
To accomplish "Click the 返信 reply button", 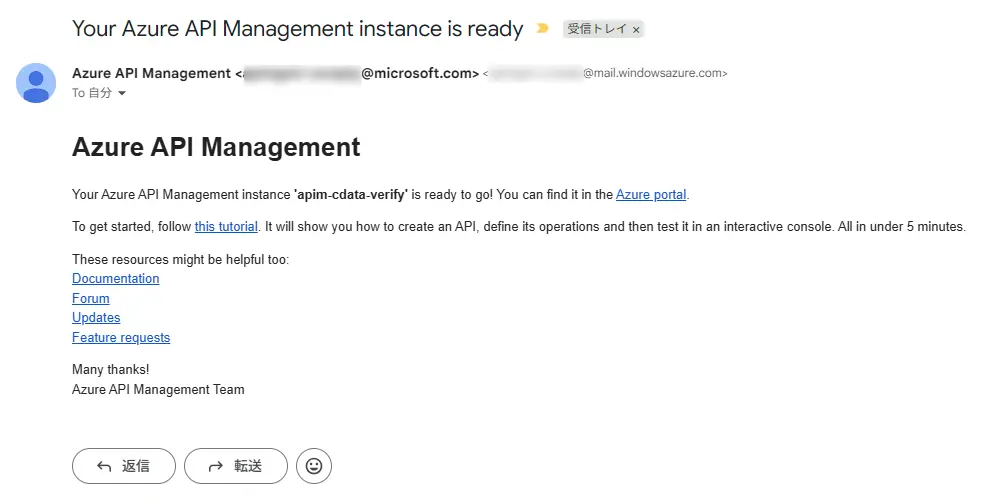I will pos(124,466).
